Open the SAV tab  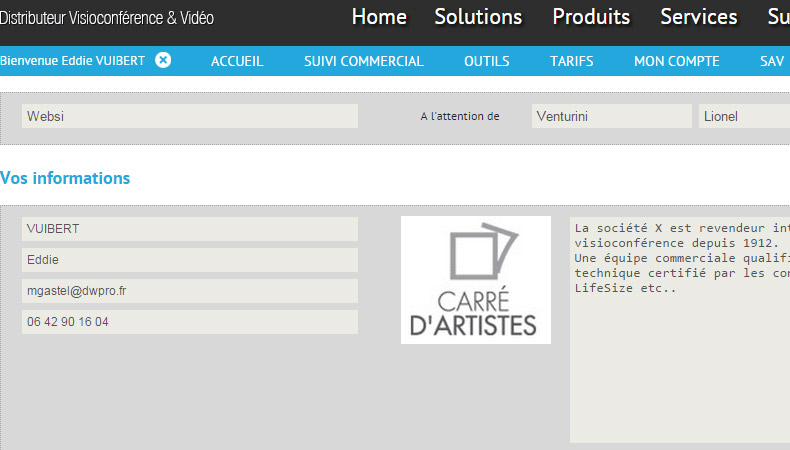pyautogui.click(x=772, y=61)
